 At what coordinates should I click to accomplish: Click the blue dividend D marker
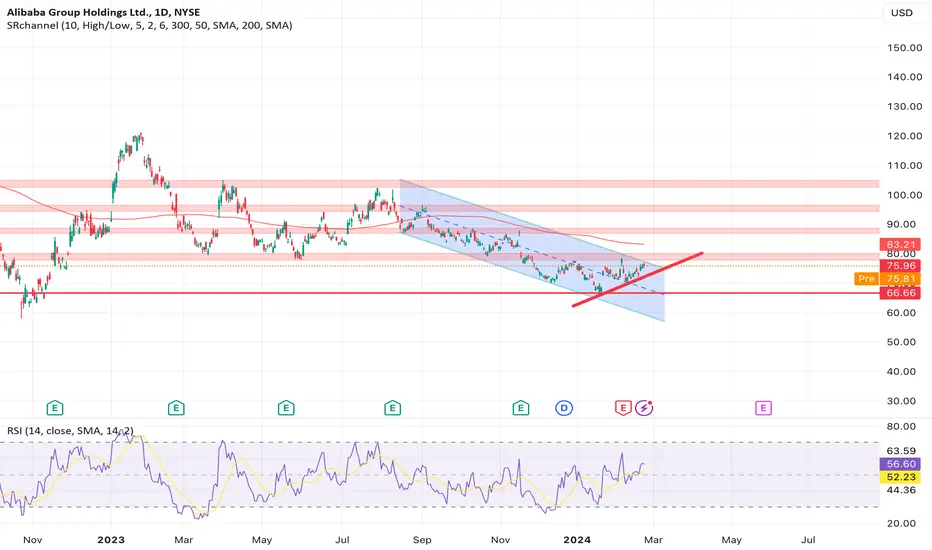coord(564,408)
